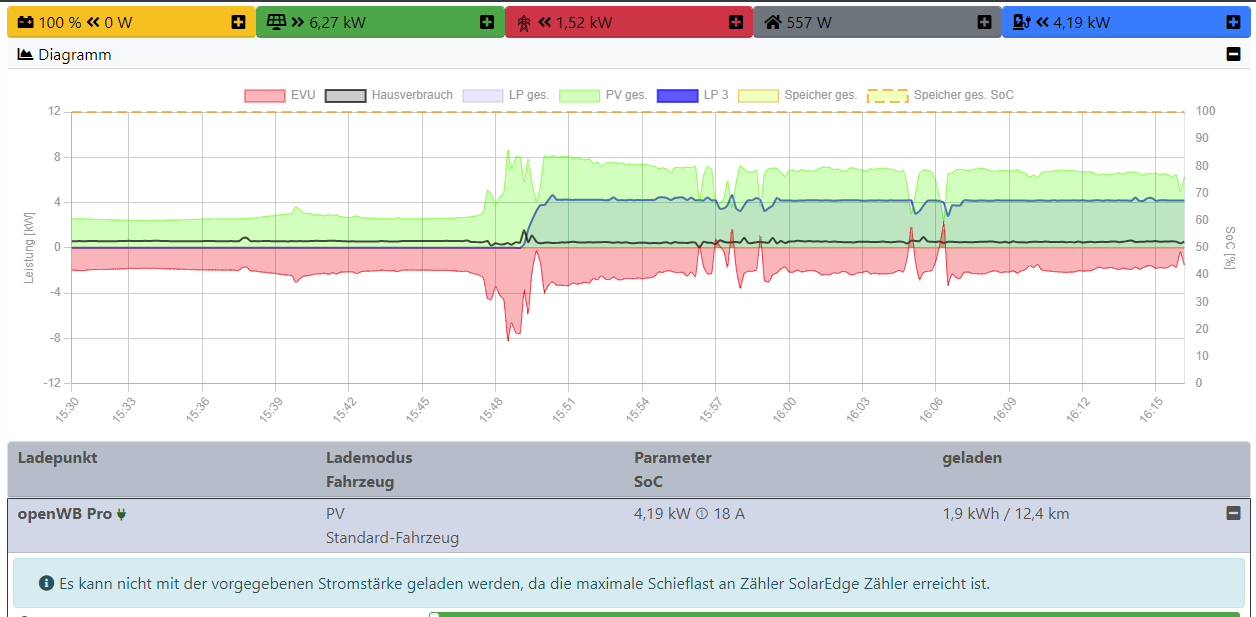Click the red EVU legend color box
This screenshot has height=617, width=1256.
265,95
